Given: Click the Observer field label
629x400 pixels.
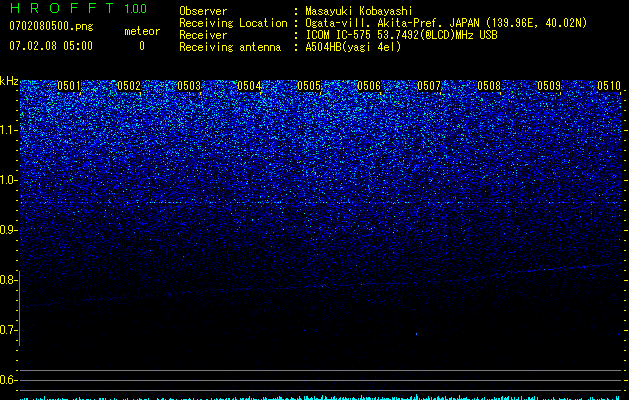Looking at the screenshot, I should (203, 11).
